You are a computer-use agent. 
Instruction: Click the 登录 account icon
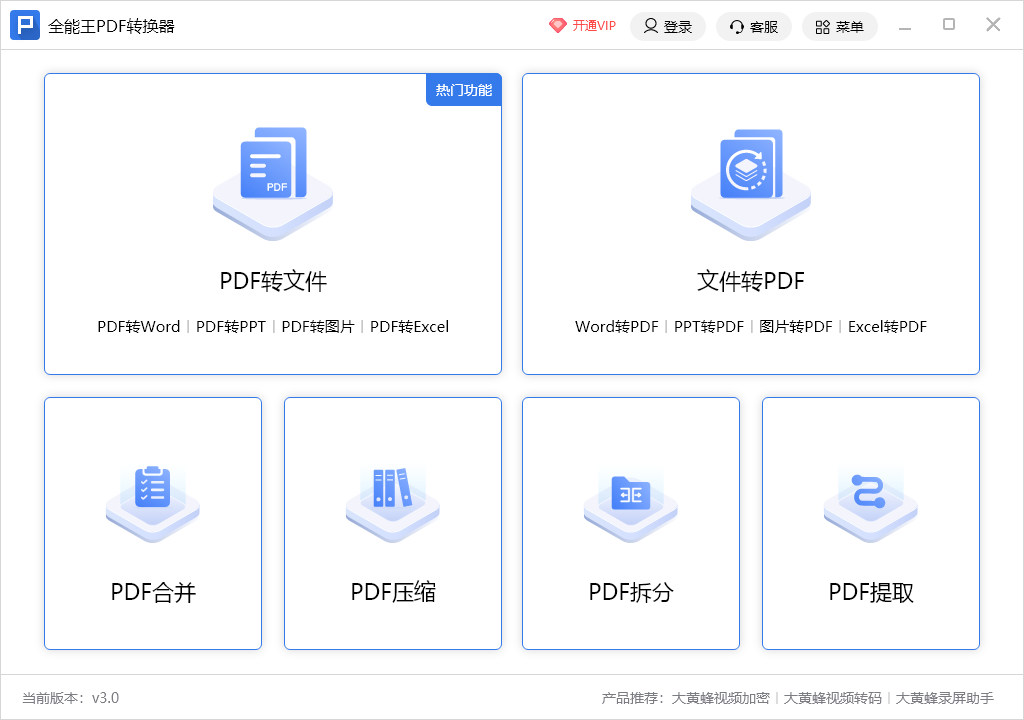(651, 26)
